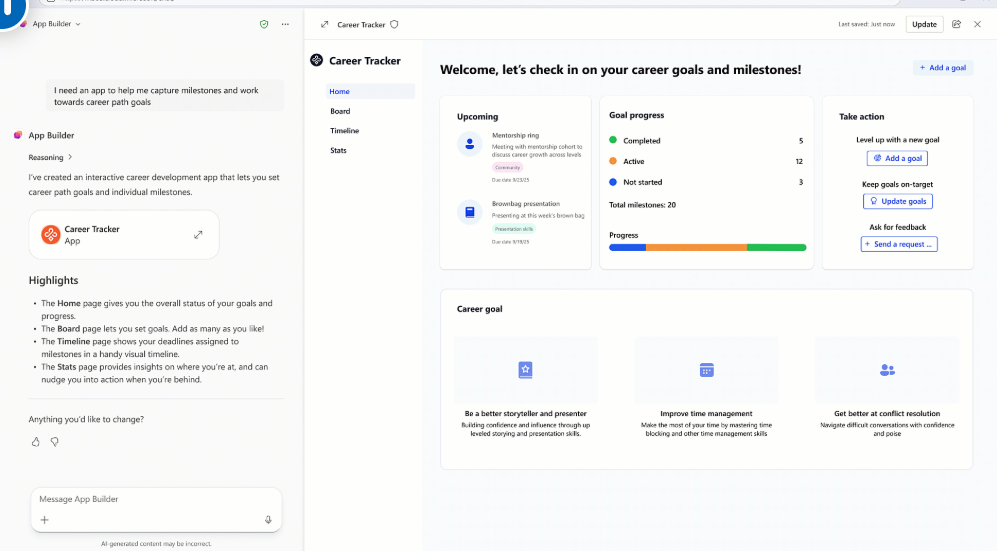The height and width of the screenshot is (551, 997).
Task: Go to the Stats page
Action: tap(338, 150)
